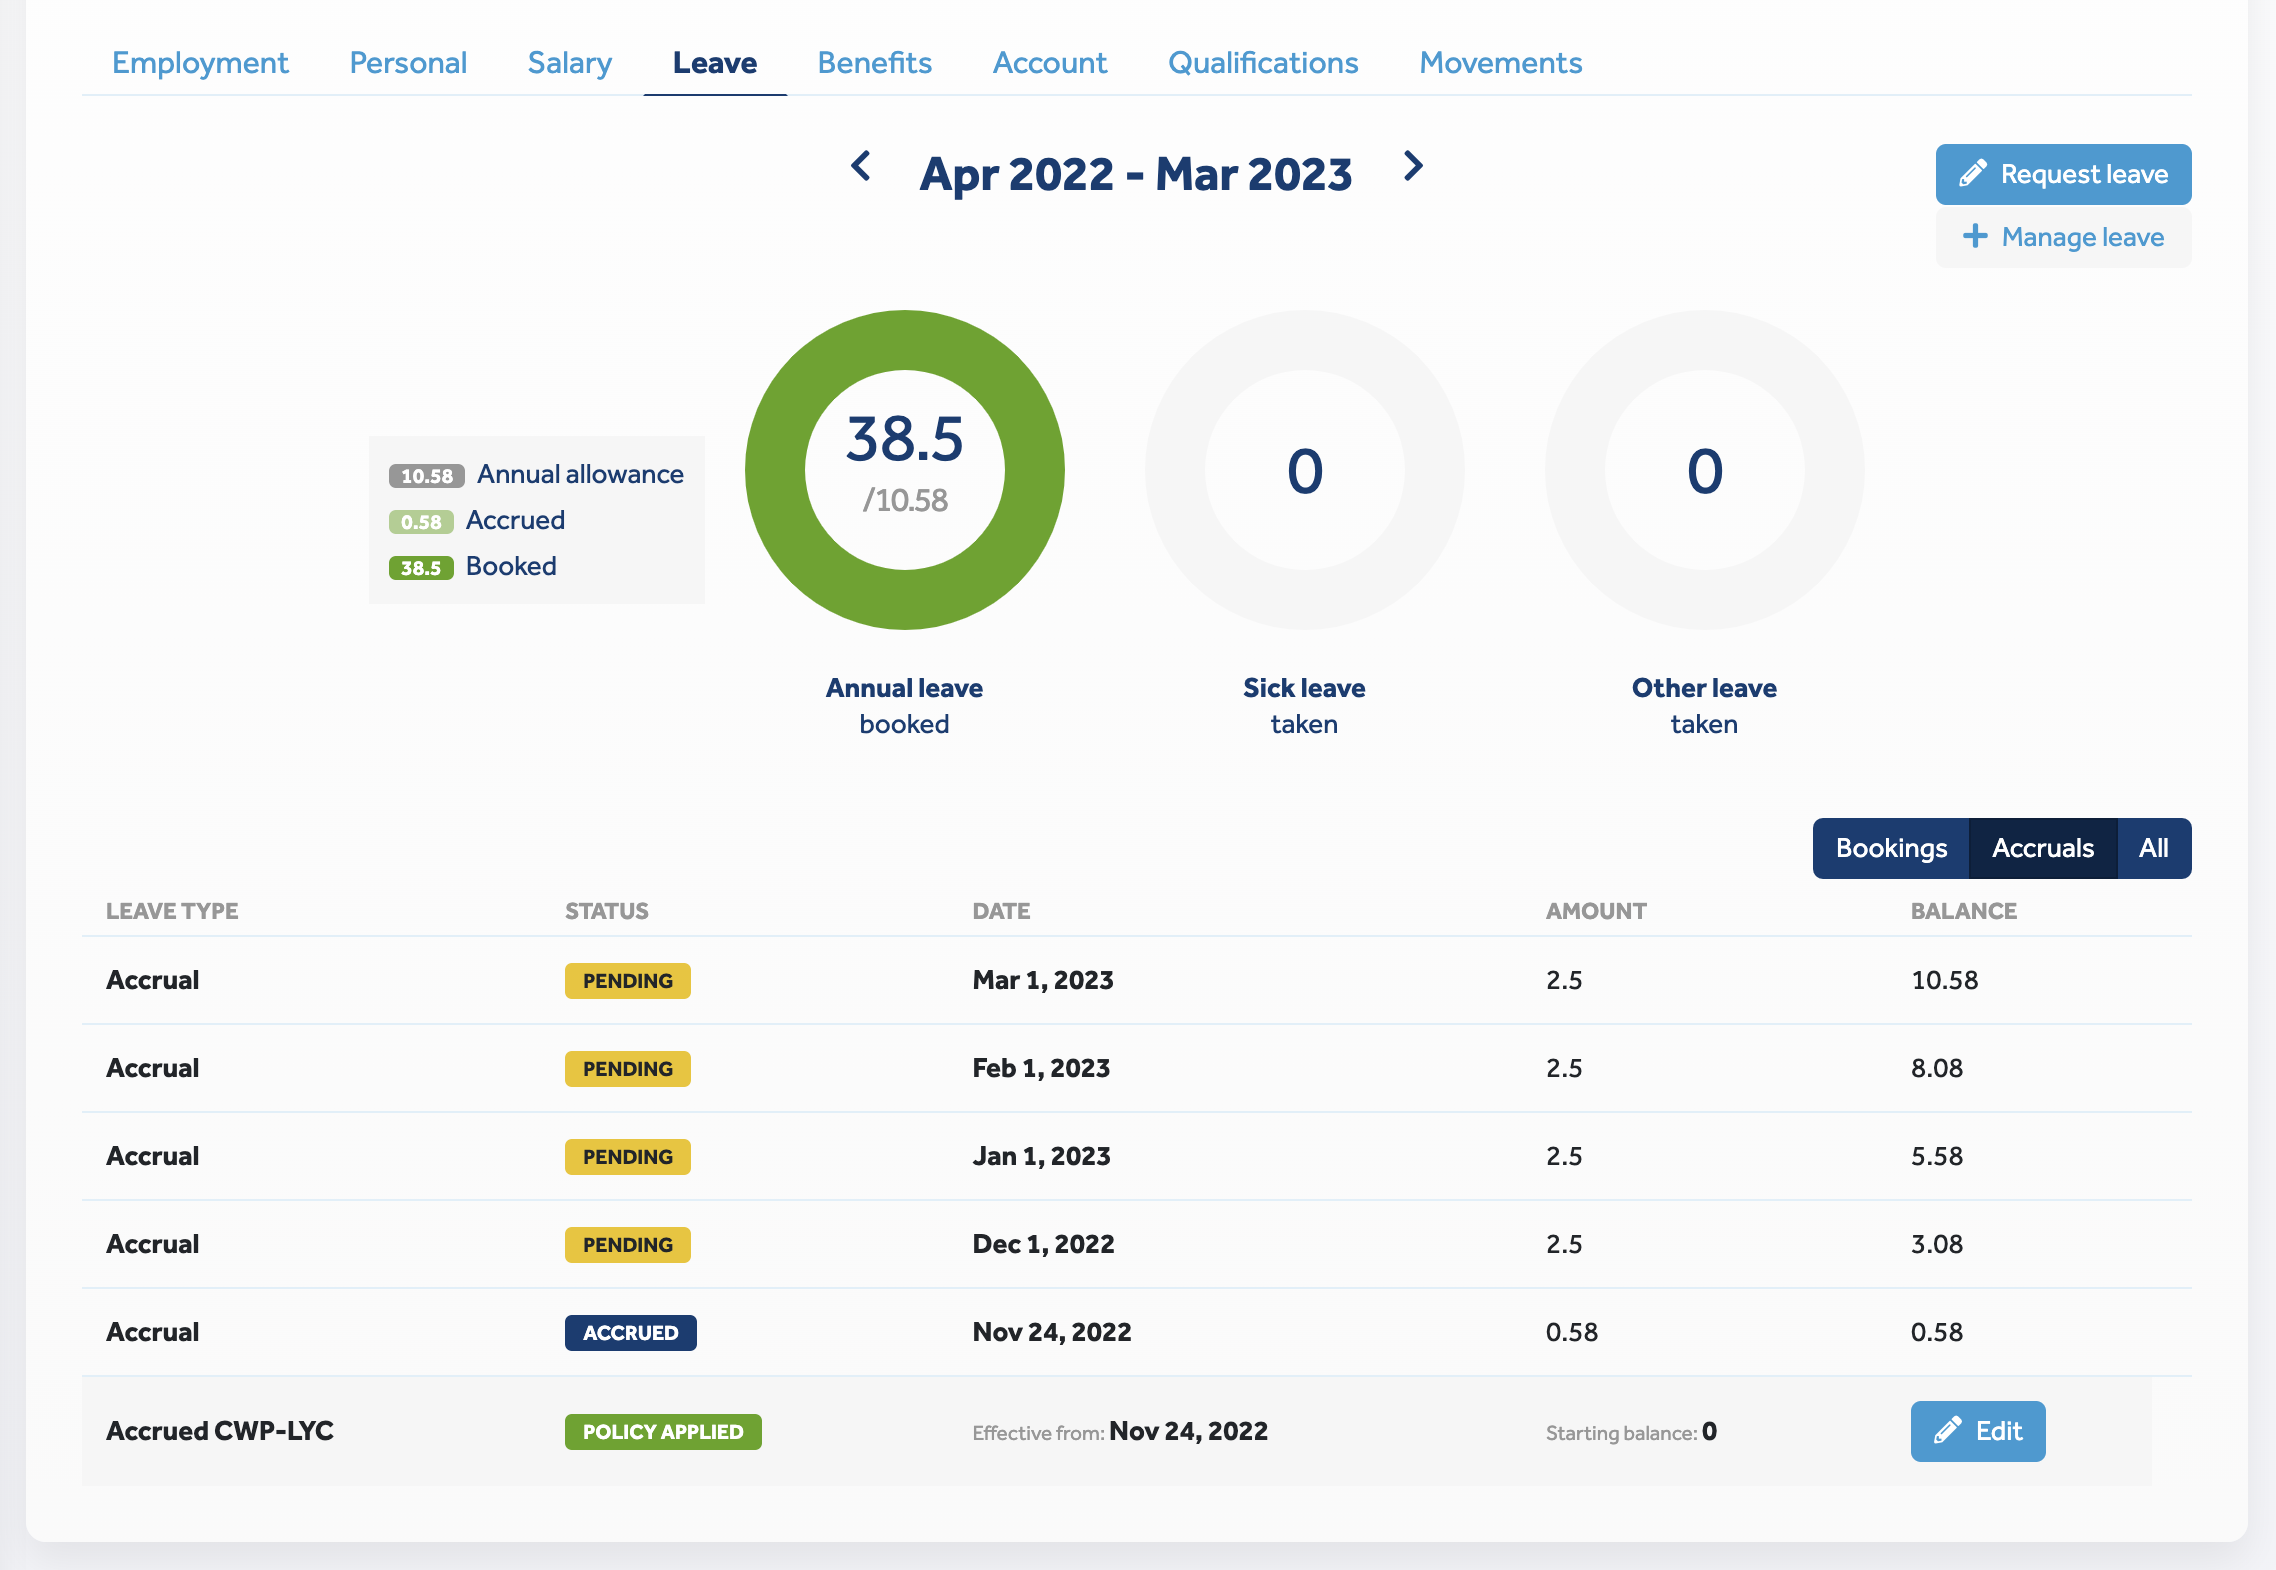The width and height of the screenshot is (2276, 1570).
Task: Go to the next leave year
Action: pos(1412,166)
